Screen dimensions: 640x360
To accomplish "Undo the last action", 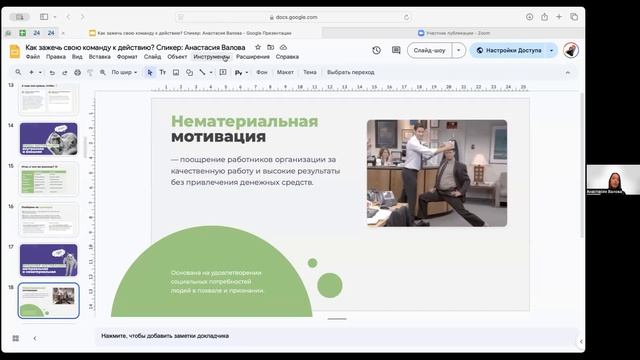I will click(52, 72).
